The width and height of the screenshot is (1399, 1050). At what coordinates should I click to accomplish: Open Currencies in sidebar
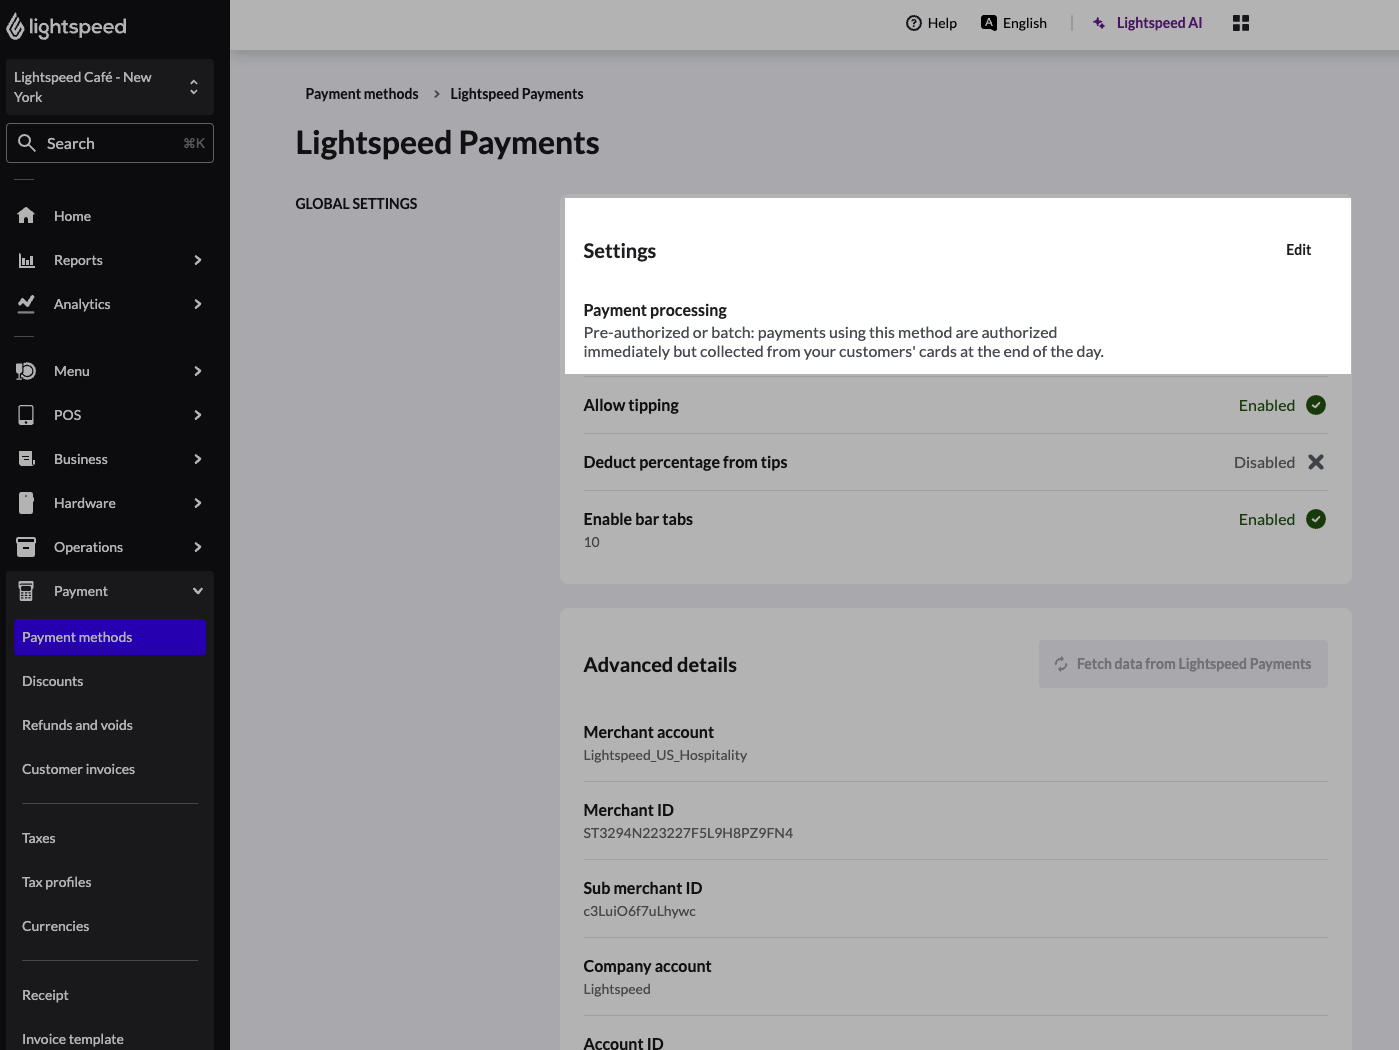pyautogui.click(x=56, y=926)
